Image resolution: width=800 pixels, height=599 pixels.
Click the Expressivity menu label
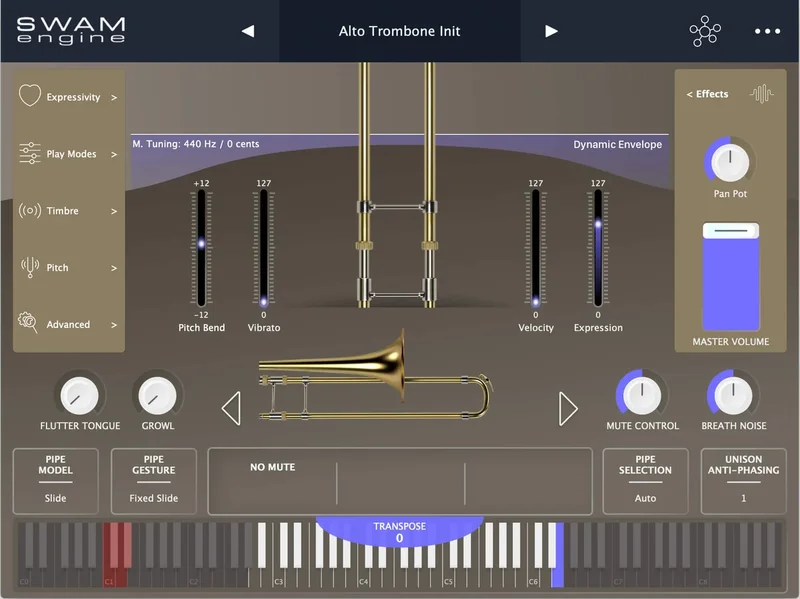tap(73, 97)
